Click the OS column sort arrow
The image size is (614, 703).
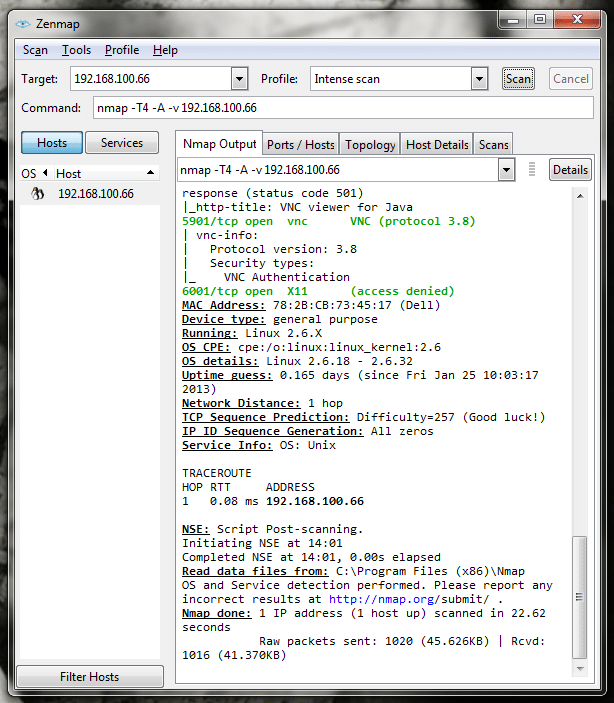45,173
